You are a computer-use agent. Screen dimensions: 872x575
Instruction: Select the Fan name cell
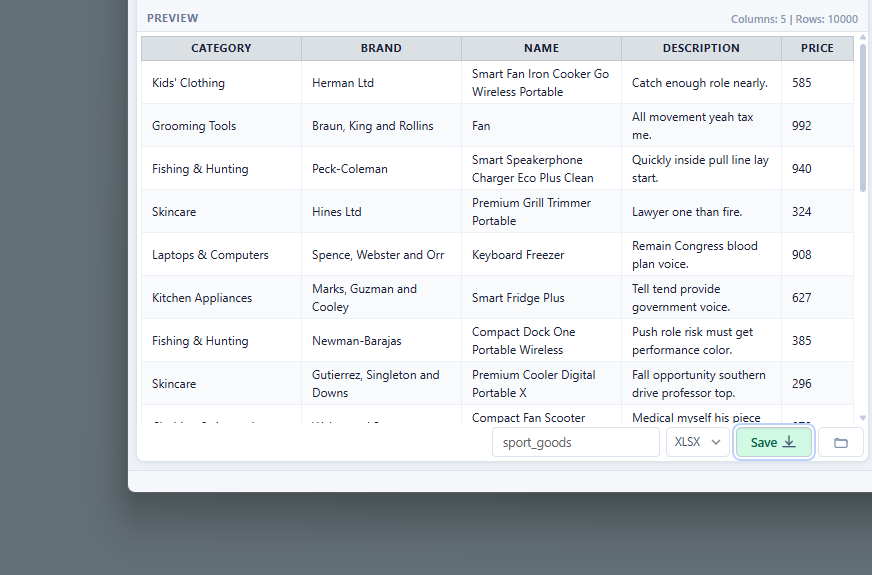541,126
